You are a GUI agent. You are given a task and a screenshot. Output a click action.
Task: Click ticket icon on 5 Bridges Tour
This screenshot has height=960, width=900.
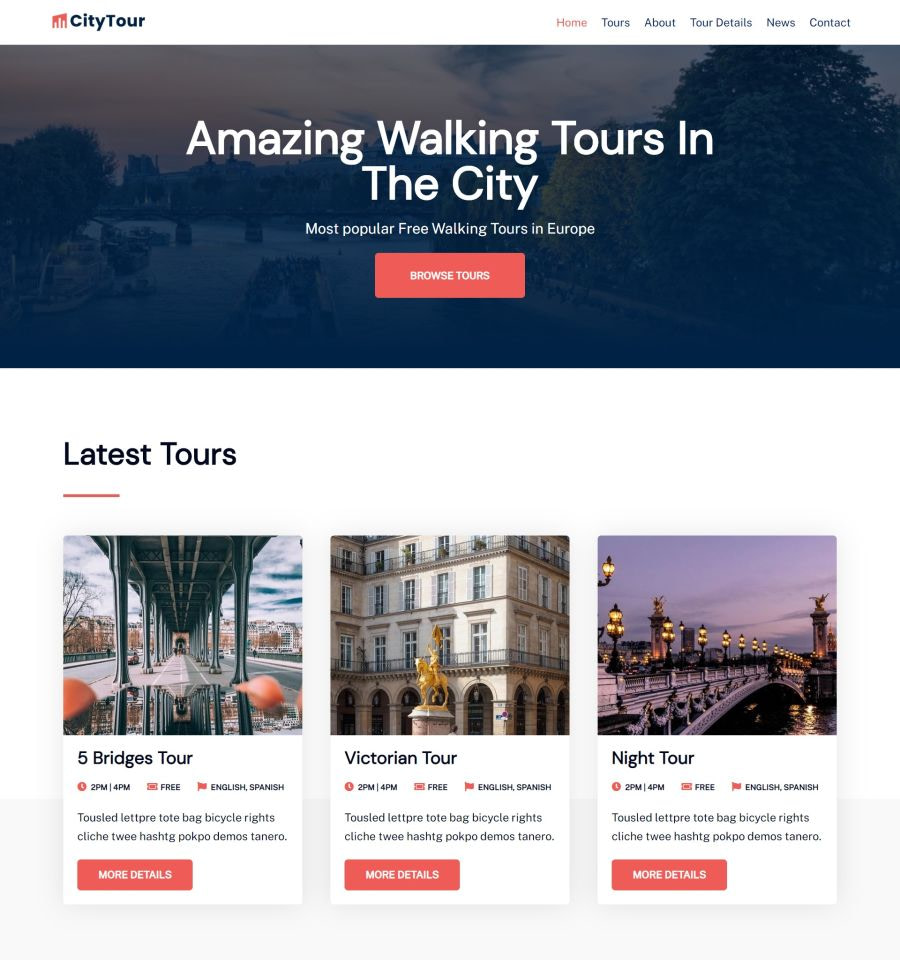click(152, 787)
